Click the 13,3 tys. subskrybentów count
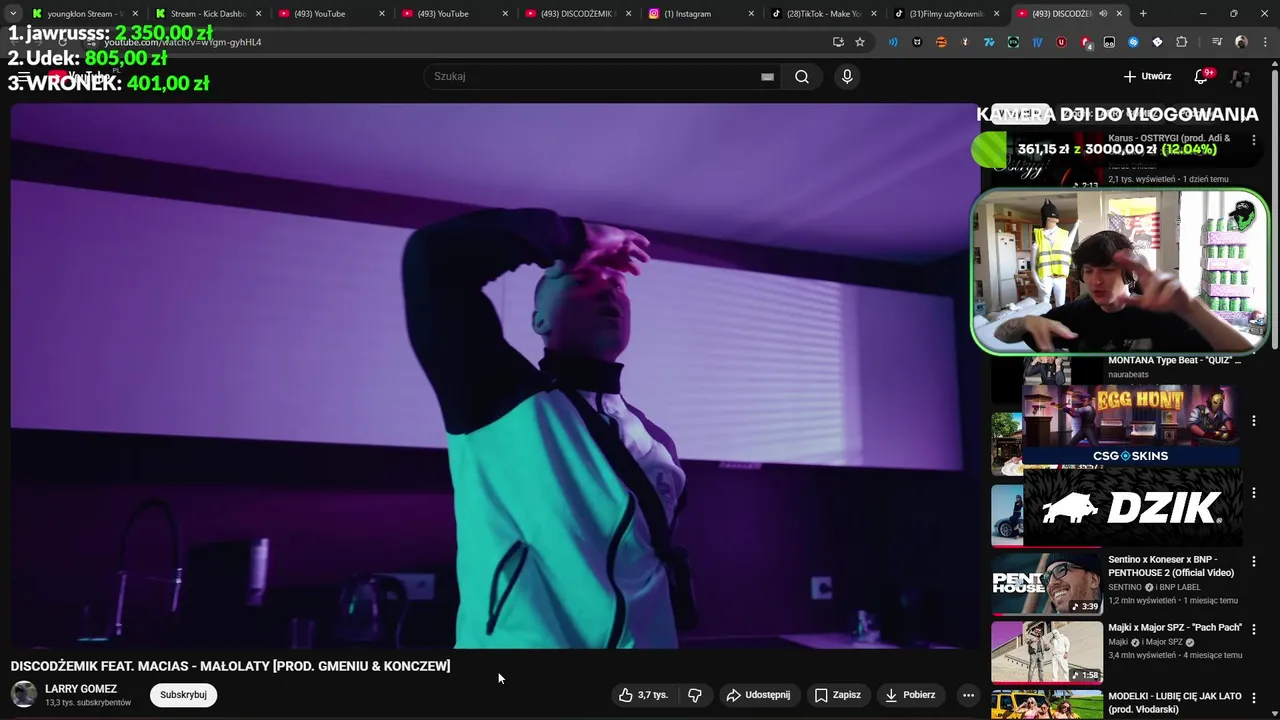The height and width of the screenshot is (720, 1280). 88,703
